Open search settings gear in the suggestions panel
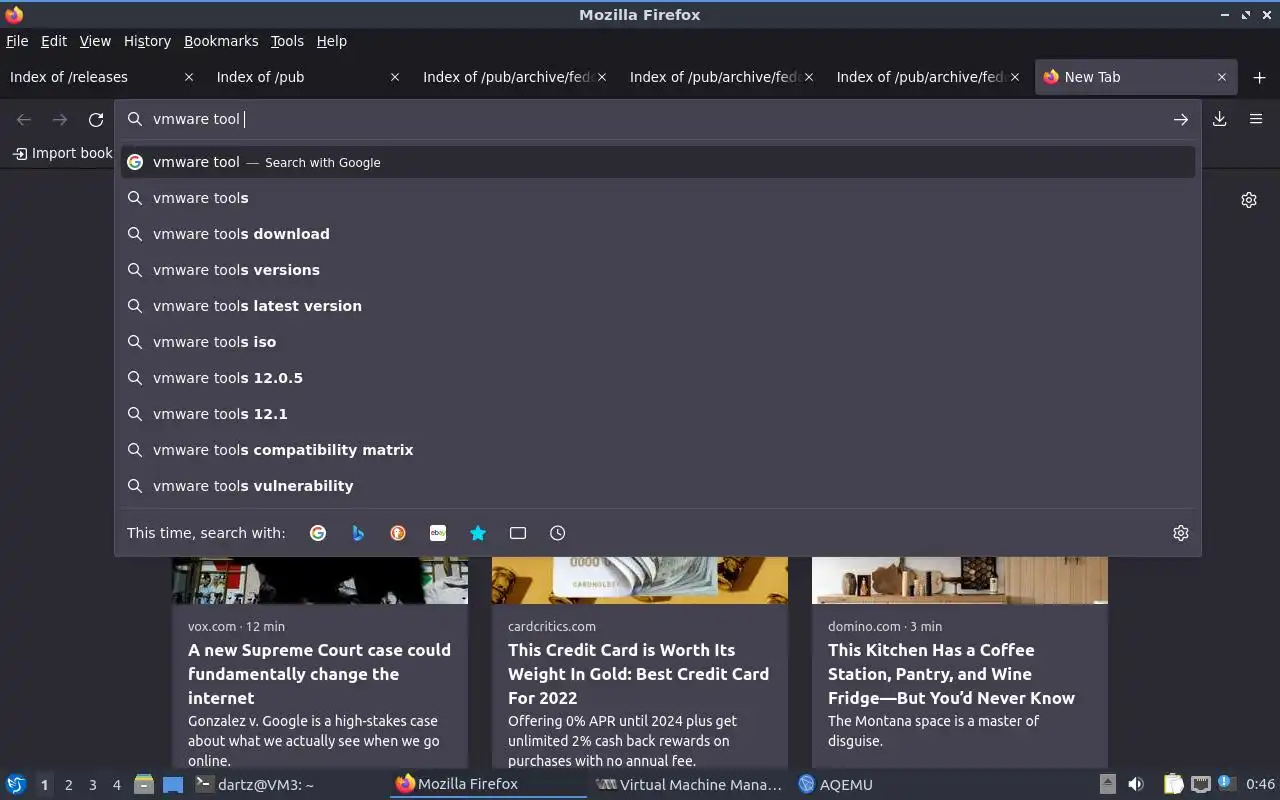The width and height of the screenshot is (1280, 800). point(1181,533)
